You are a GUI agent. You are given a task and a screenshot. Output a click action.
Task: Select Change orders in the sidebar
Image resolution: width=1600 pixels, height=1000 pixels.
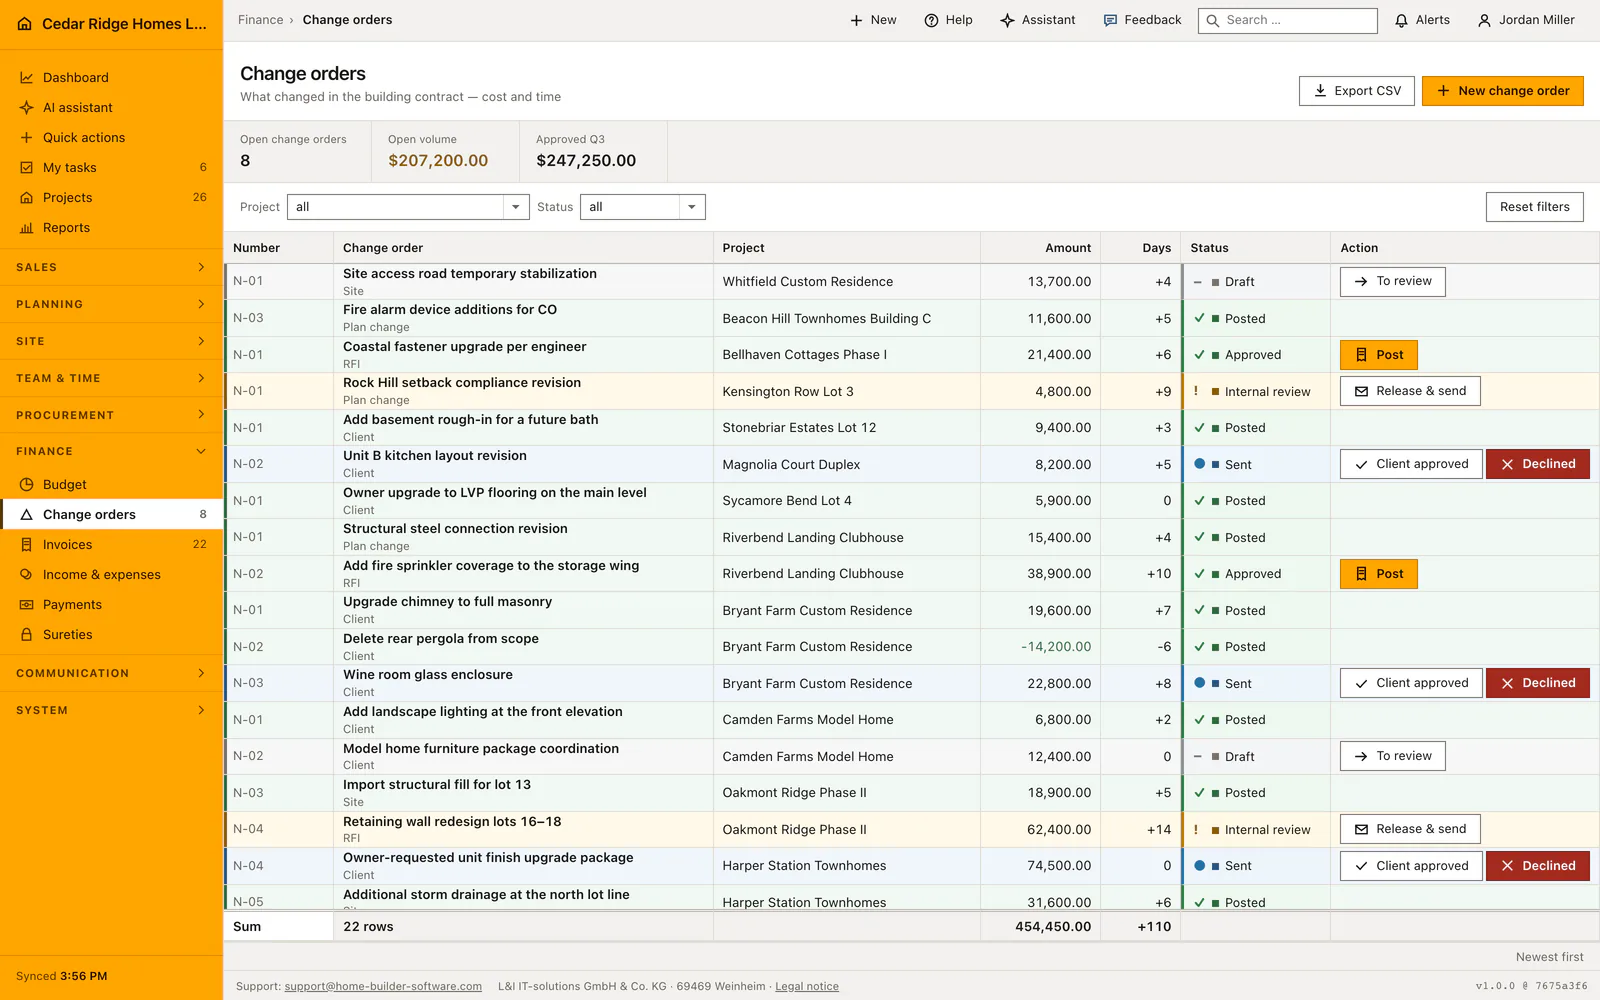click(111, 514)
